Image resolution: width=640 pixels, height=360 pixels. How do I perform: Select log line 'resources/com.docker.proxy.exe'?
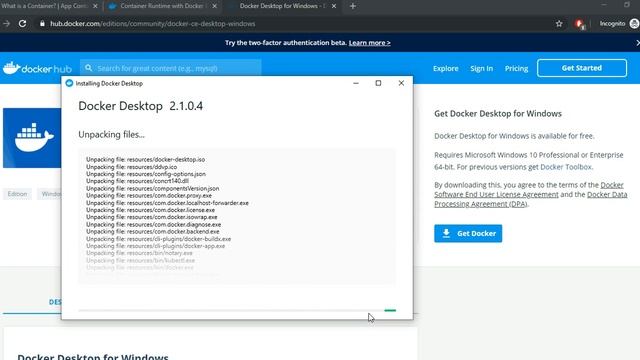pos(149,196)
